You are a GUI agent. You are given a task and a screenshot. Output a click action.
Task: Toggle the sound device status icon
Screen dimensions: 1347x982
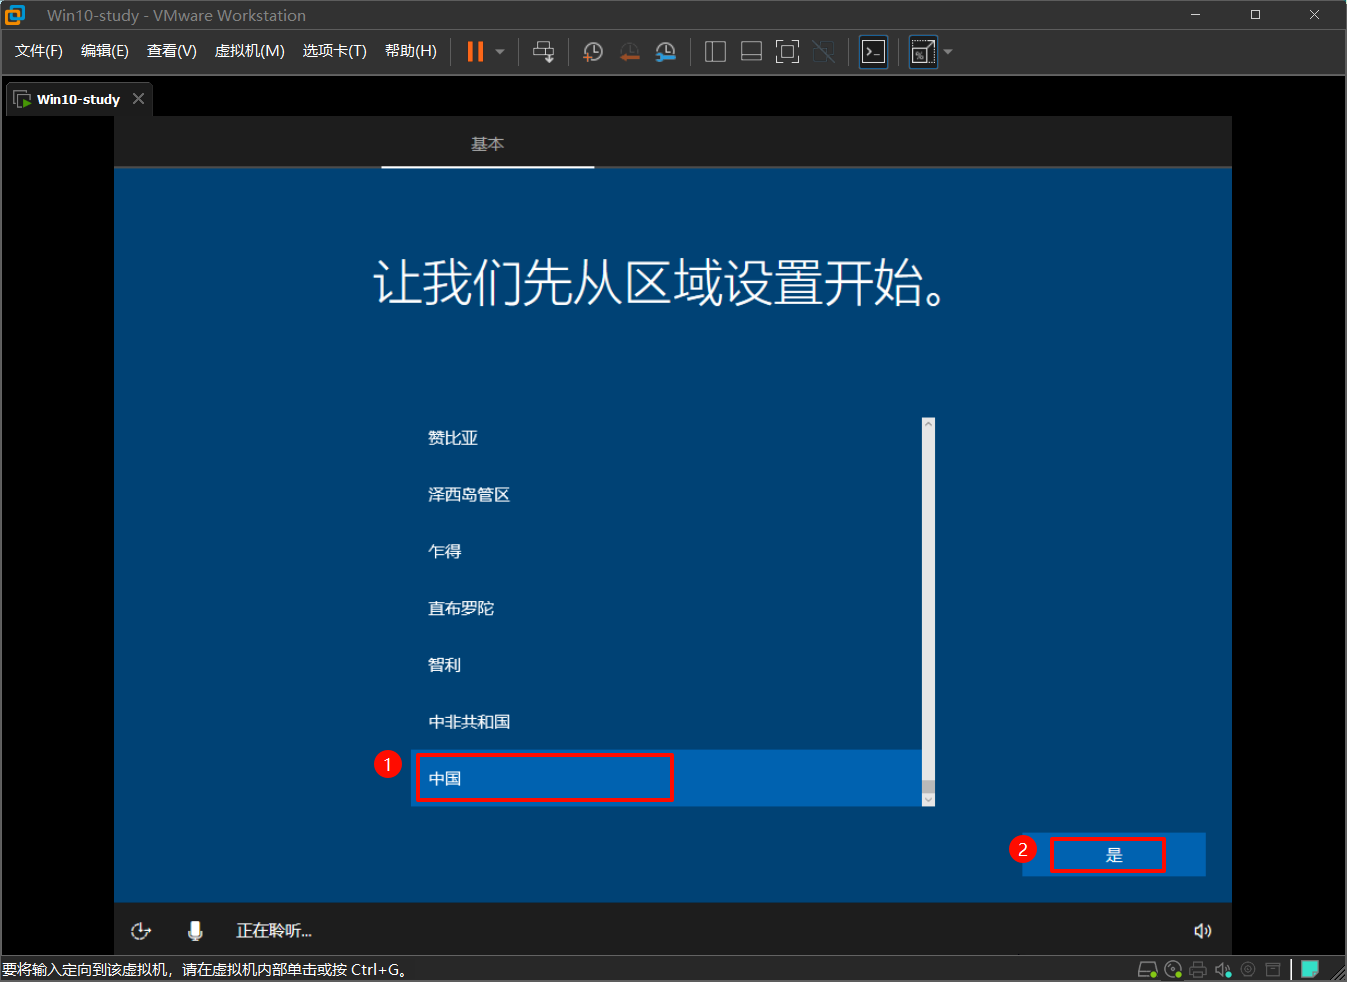click(x=1223, y=968)
